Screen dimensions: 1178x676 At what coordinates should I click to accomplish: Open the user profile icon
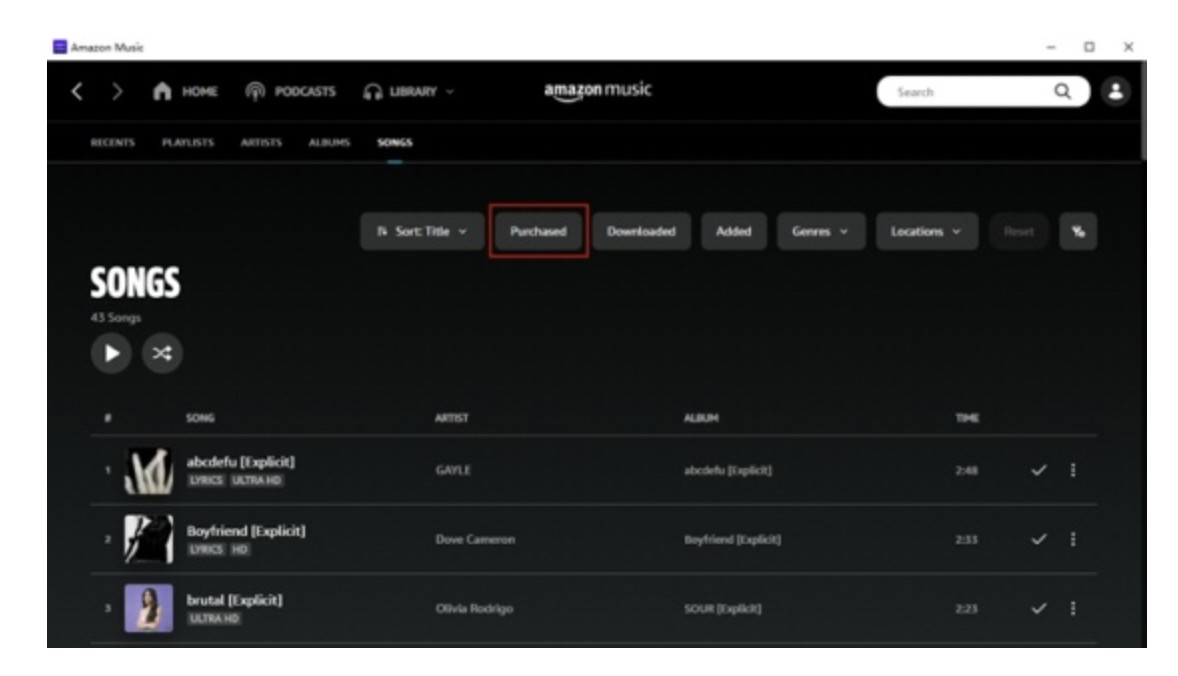1116,92
